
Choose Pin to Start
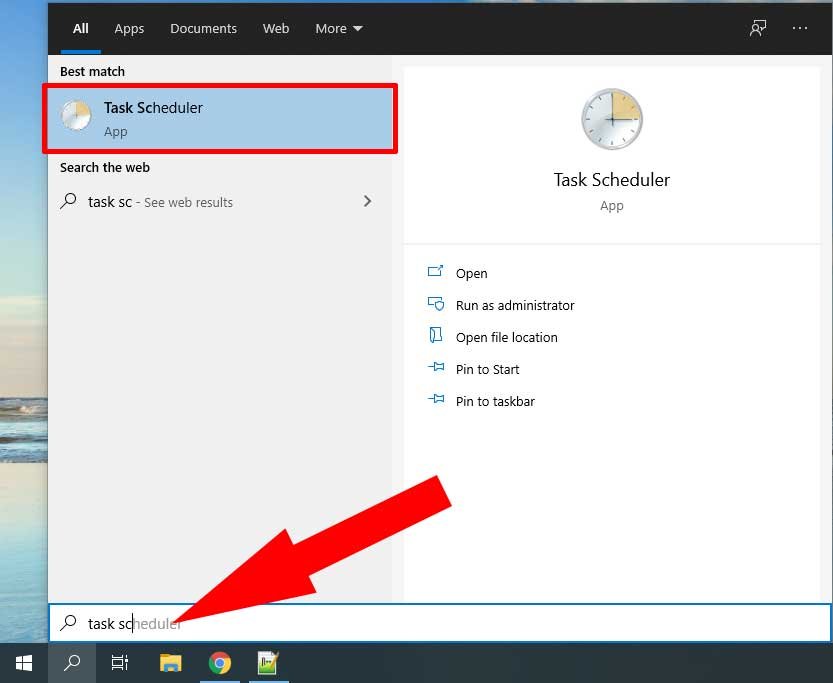click(487, 369)
